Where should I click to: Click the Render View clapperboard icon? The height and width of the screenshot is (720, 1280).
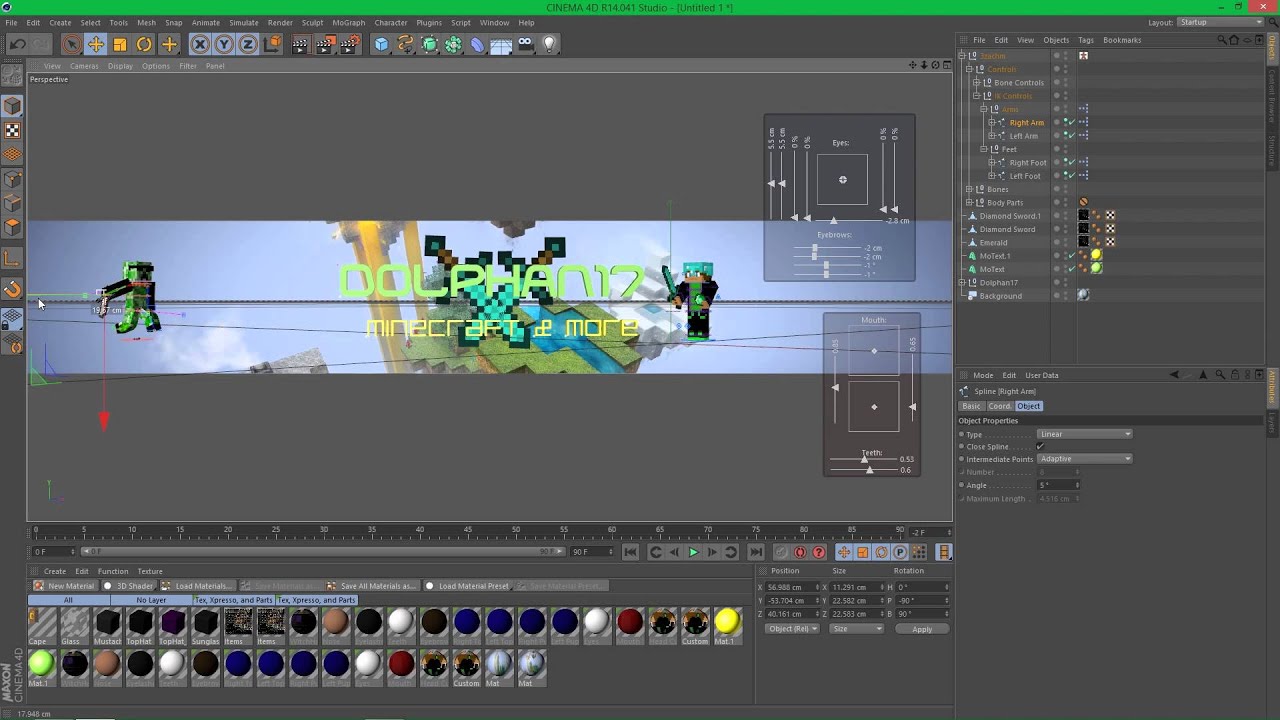click(x=300, y=44)
